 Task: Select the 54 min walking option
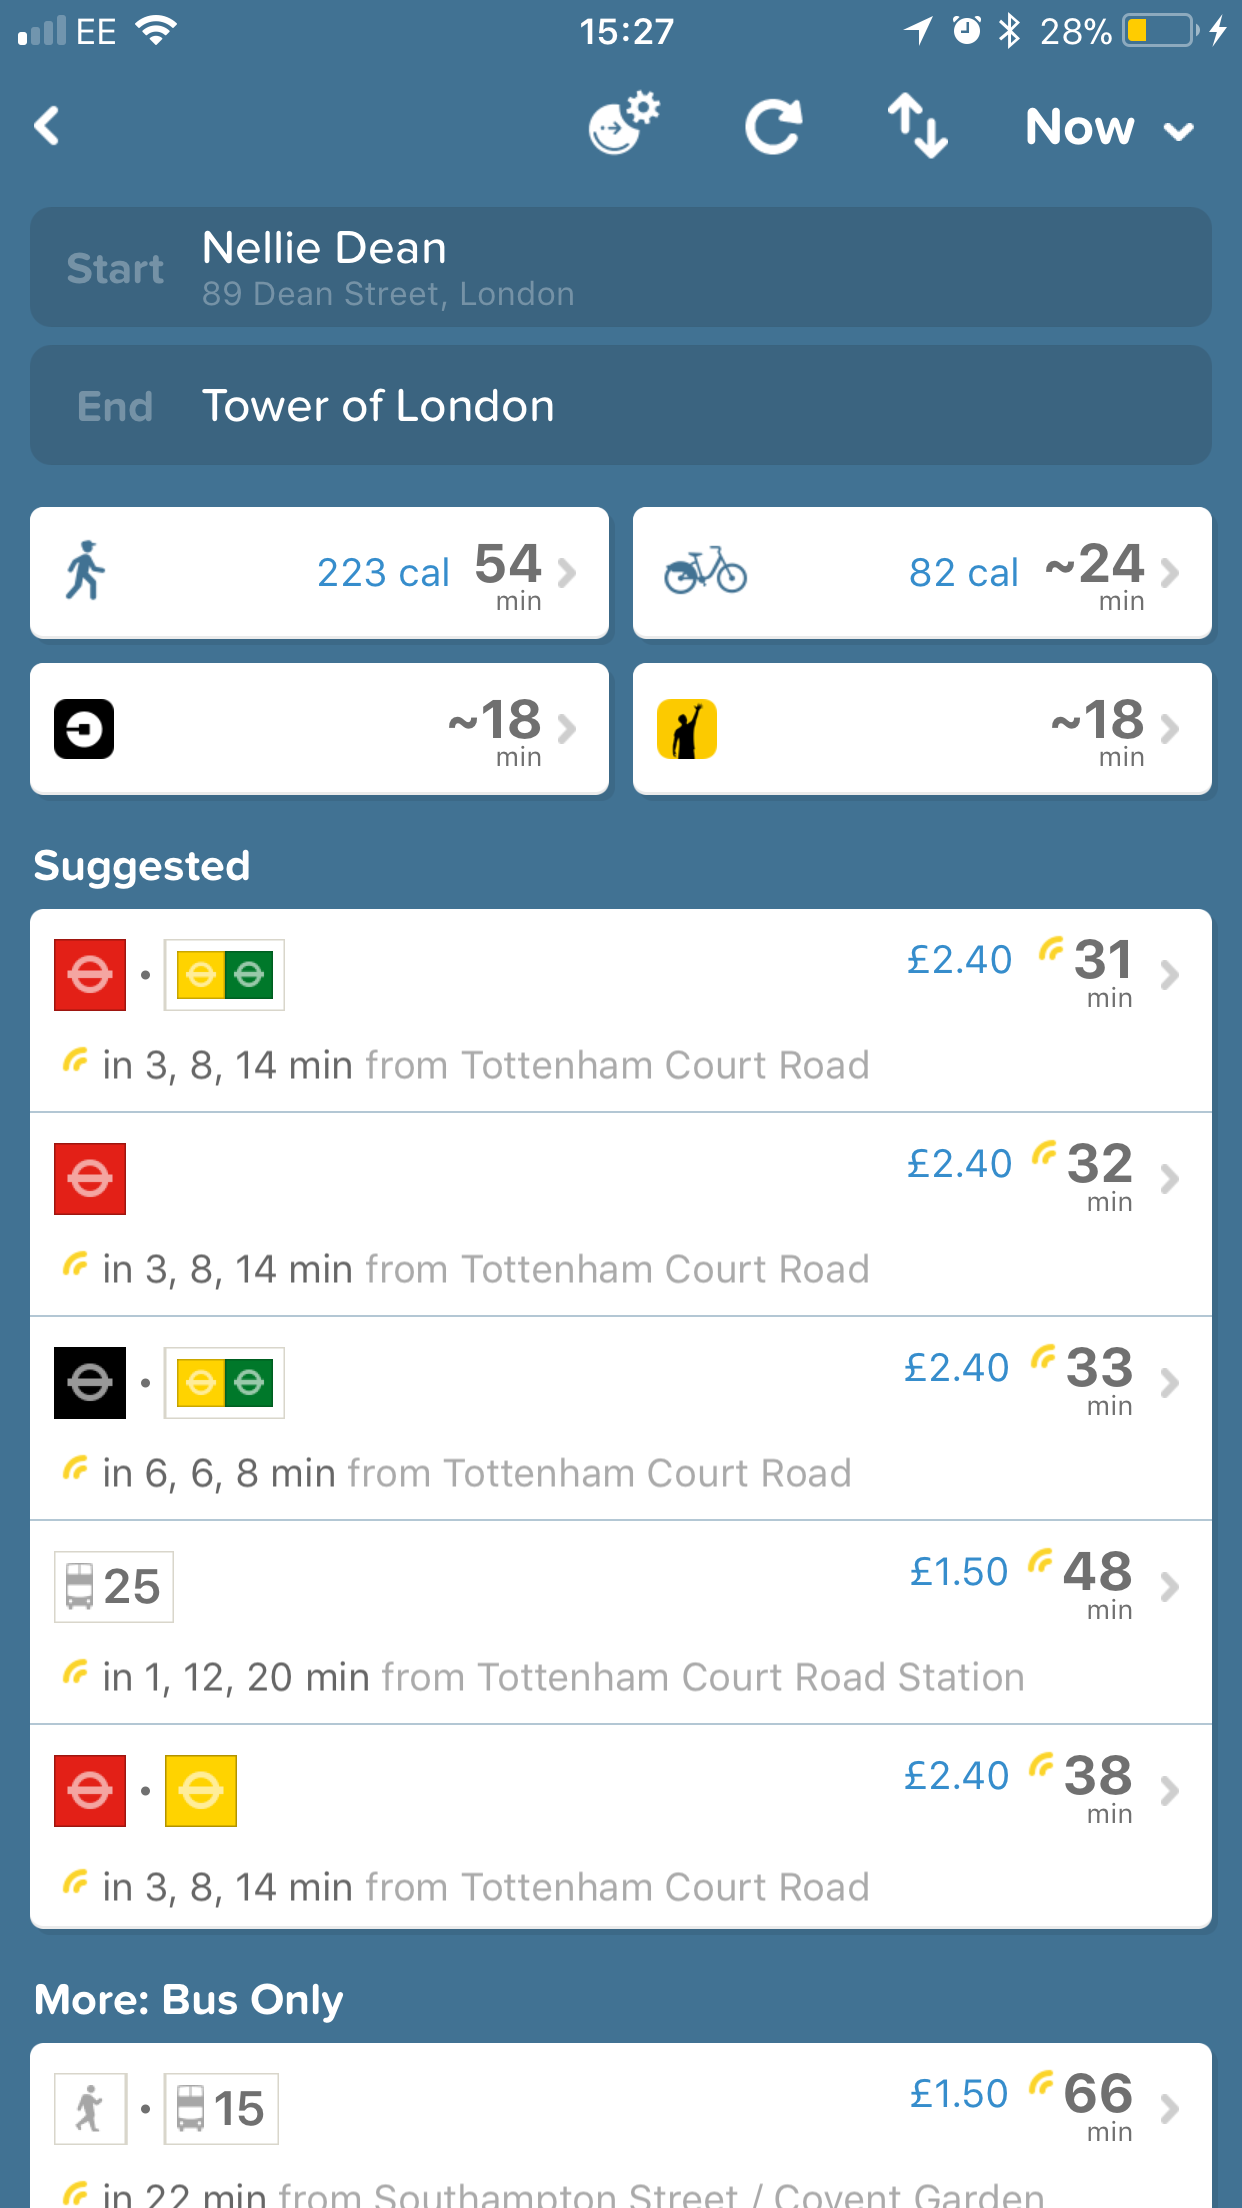pyautogui.click(x=319, y=573)
